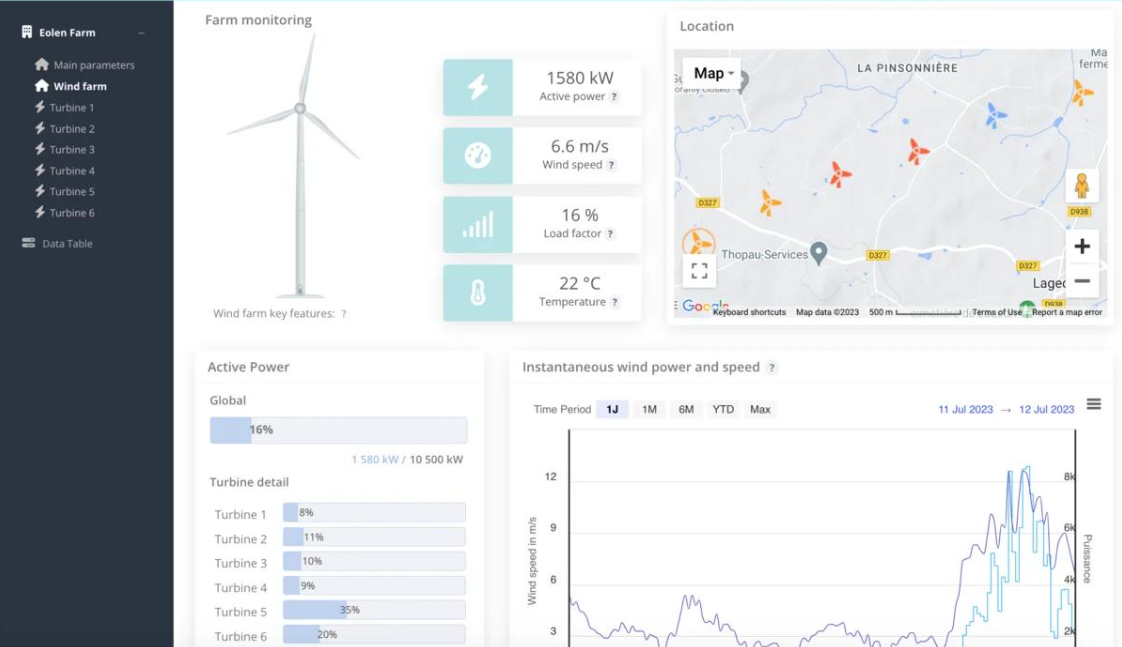Image resolution: width=1122 pixels, height=647 pixels.
Task: Open the chart hamburger menu icon
Action: pyautogui.click(x=1093, y=404)
